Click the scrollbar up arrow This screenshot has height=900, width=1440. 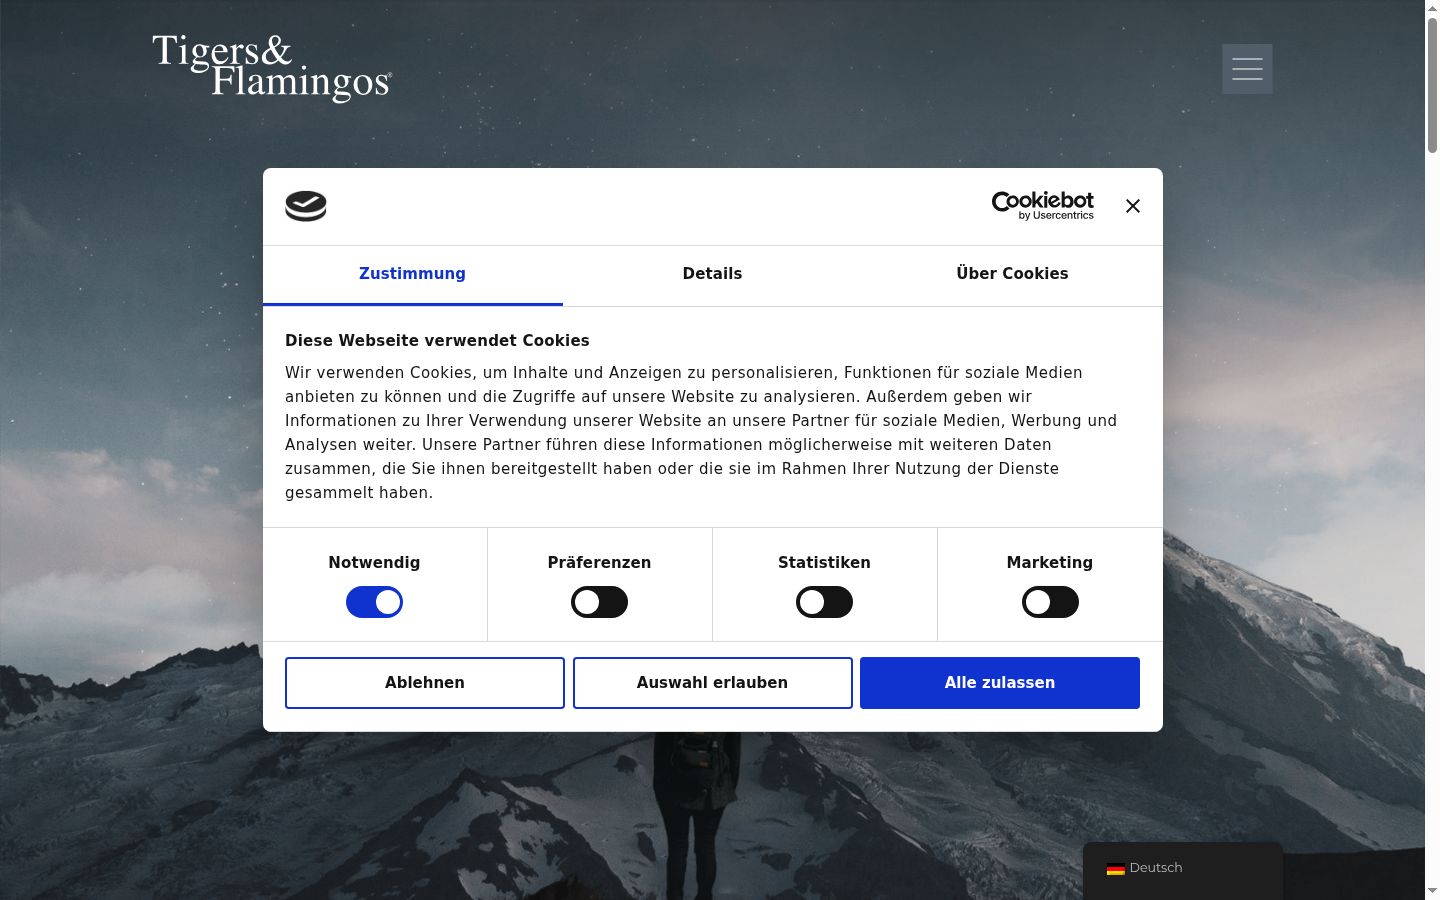point(1432,8)
